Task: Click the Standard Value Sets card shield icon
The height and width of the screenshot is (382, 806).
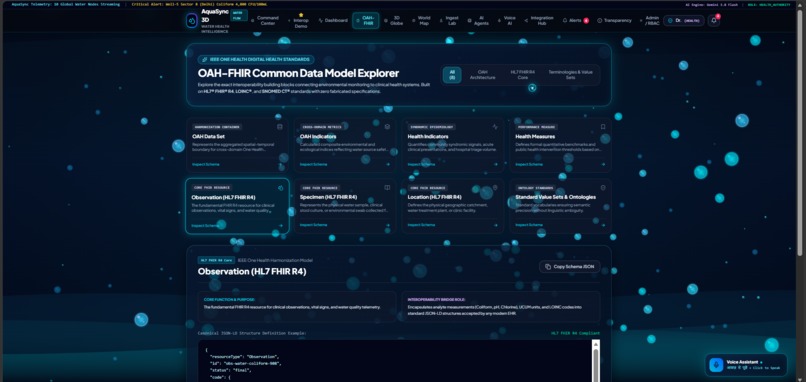Action: tap(603, 188)
